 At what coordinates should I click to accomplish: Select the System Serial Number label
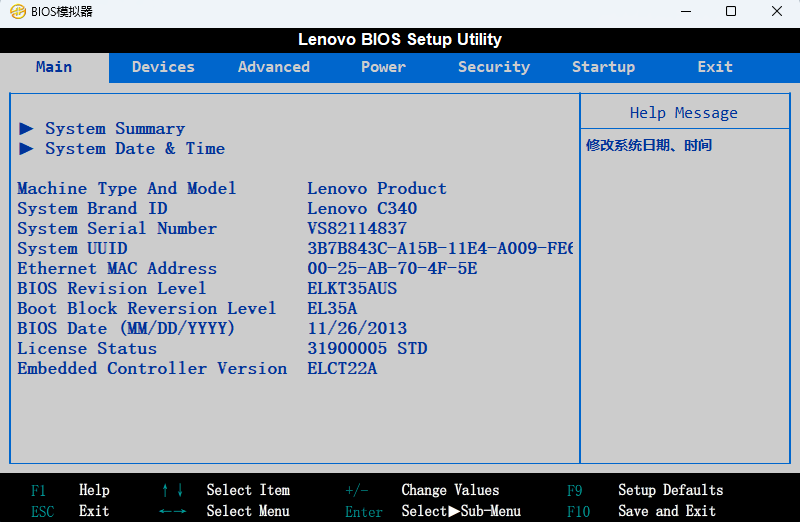[x=117, y=228]
